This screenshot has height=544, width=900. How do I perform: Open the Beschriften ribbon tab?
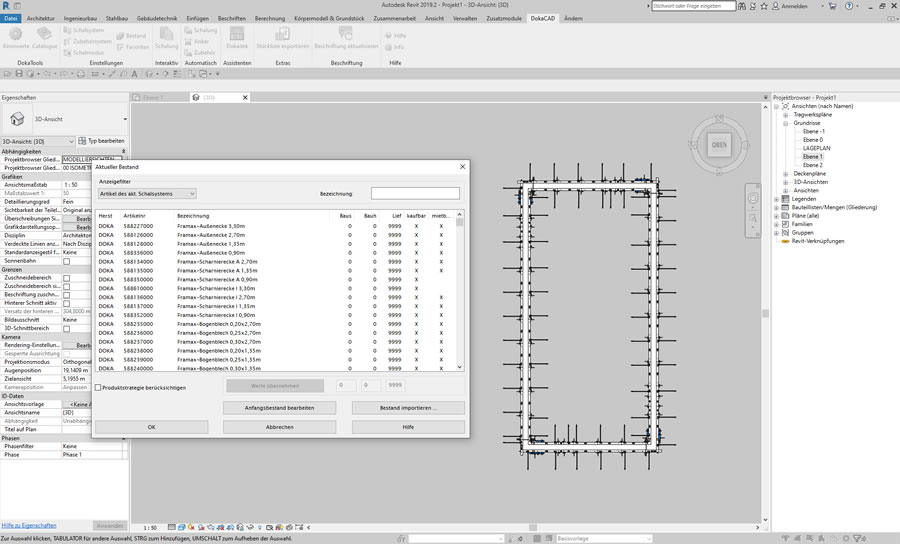pyautogui.click(x=232, y=18)
